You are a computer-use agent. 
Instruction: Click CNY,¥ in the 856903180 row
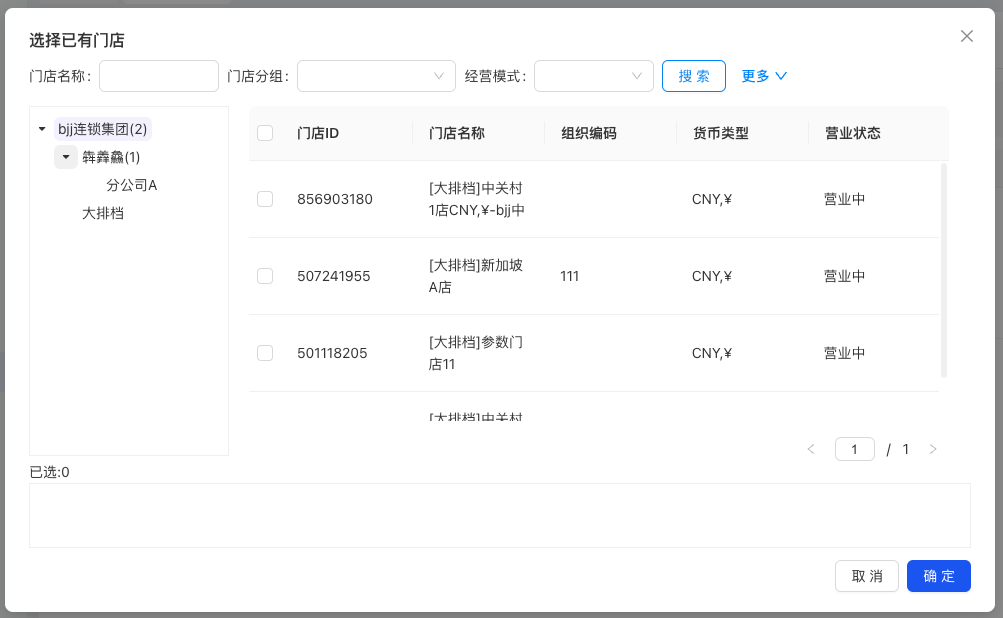coord(711,199)
